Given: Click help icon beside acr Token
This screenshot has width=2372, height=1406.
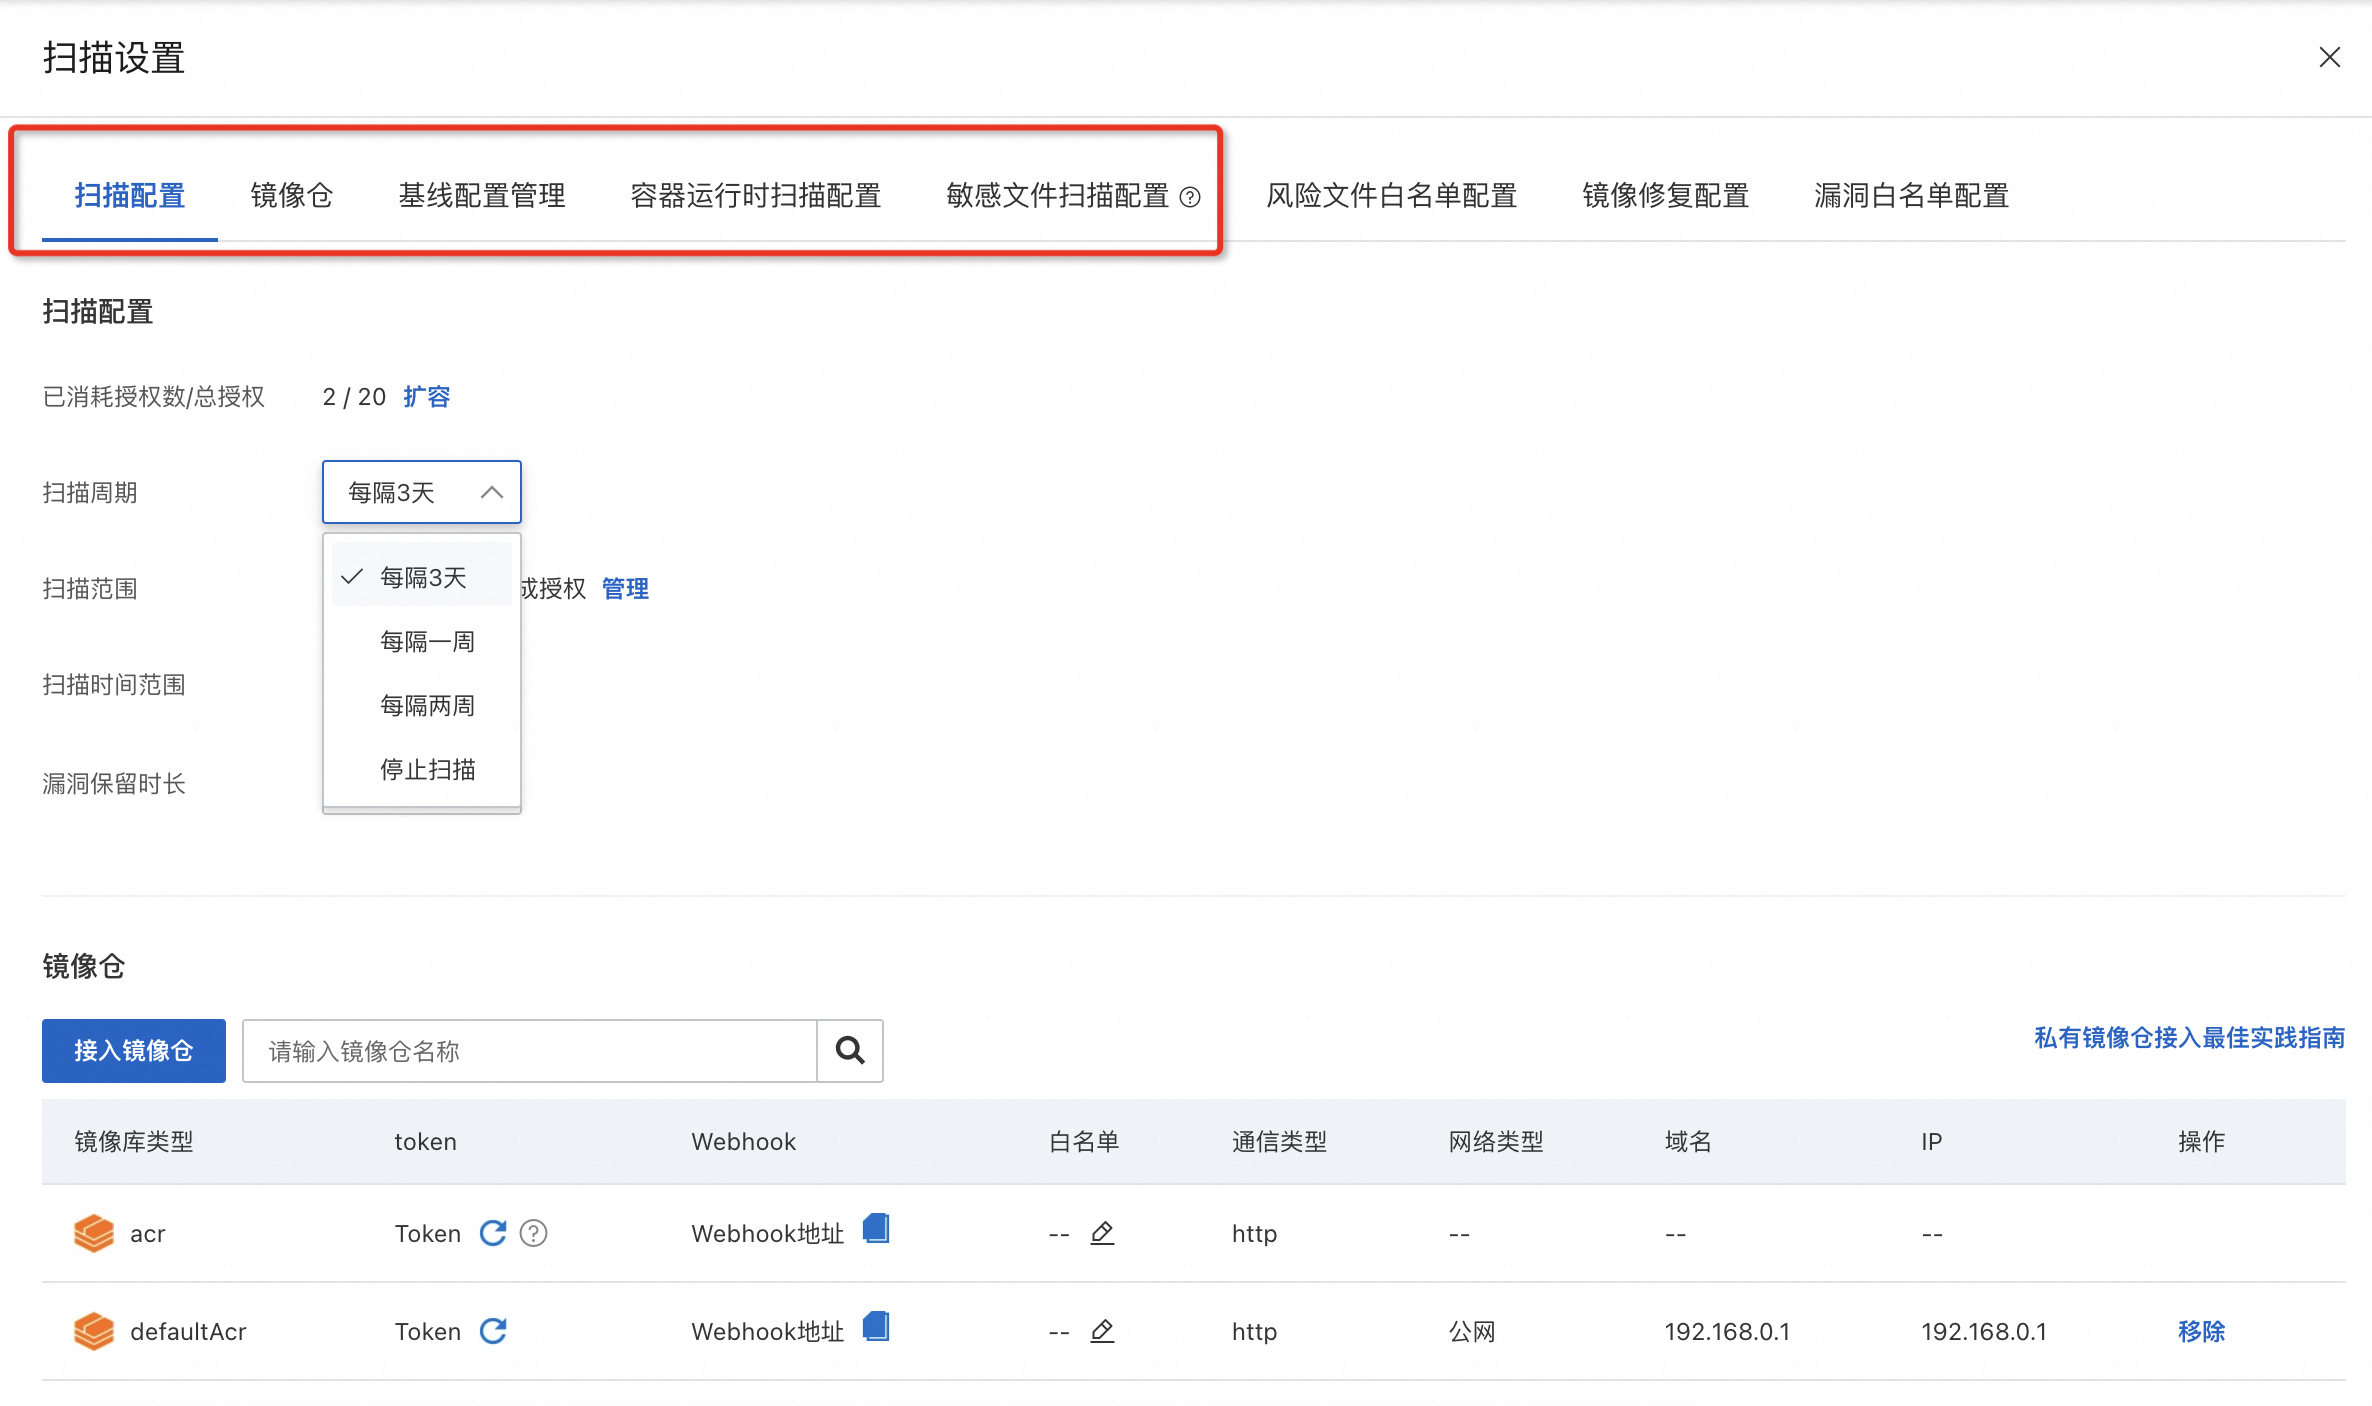Looking at the screenshot, I should (534, 1233).
